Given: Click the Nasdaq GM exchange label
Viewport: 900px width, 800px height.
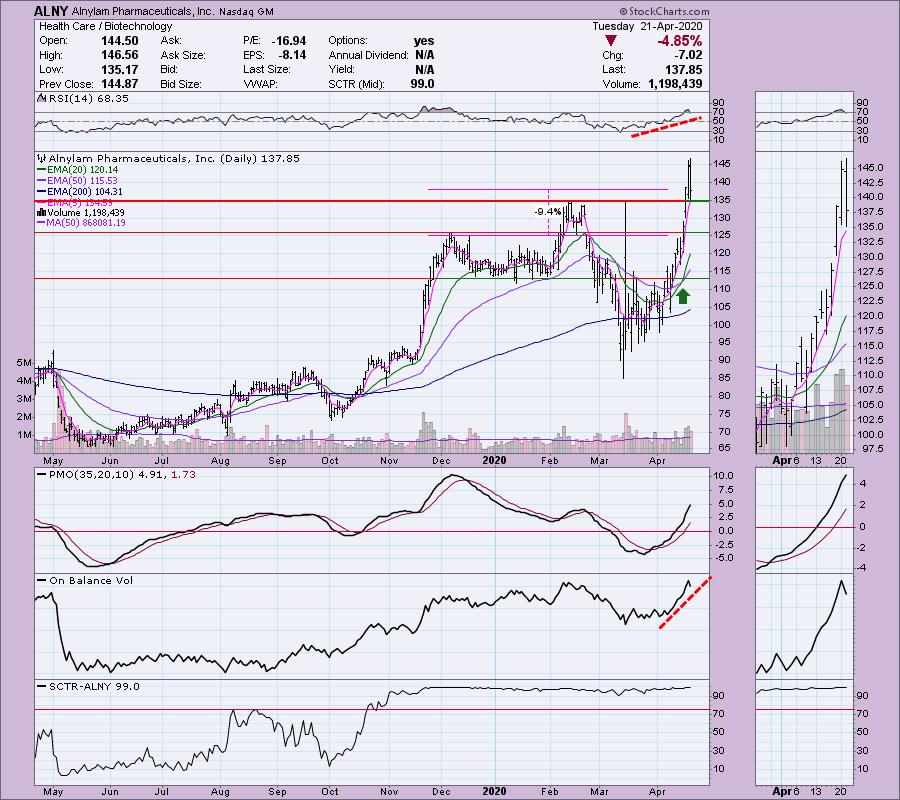Looking at the screenshot, I should click(246, 11).
